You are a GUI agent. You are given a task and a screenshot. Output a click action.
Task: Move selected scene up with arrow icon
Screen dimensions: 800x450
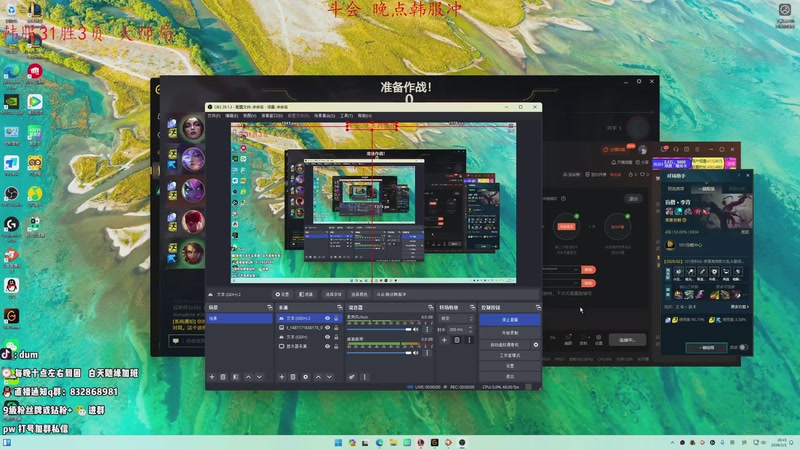click(x=247, y=377)
